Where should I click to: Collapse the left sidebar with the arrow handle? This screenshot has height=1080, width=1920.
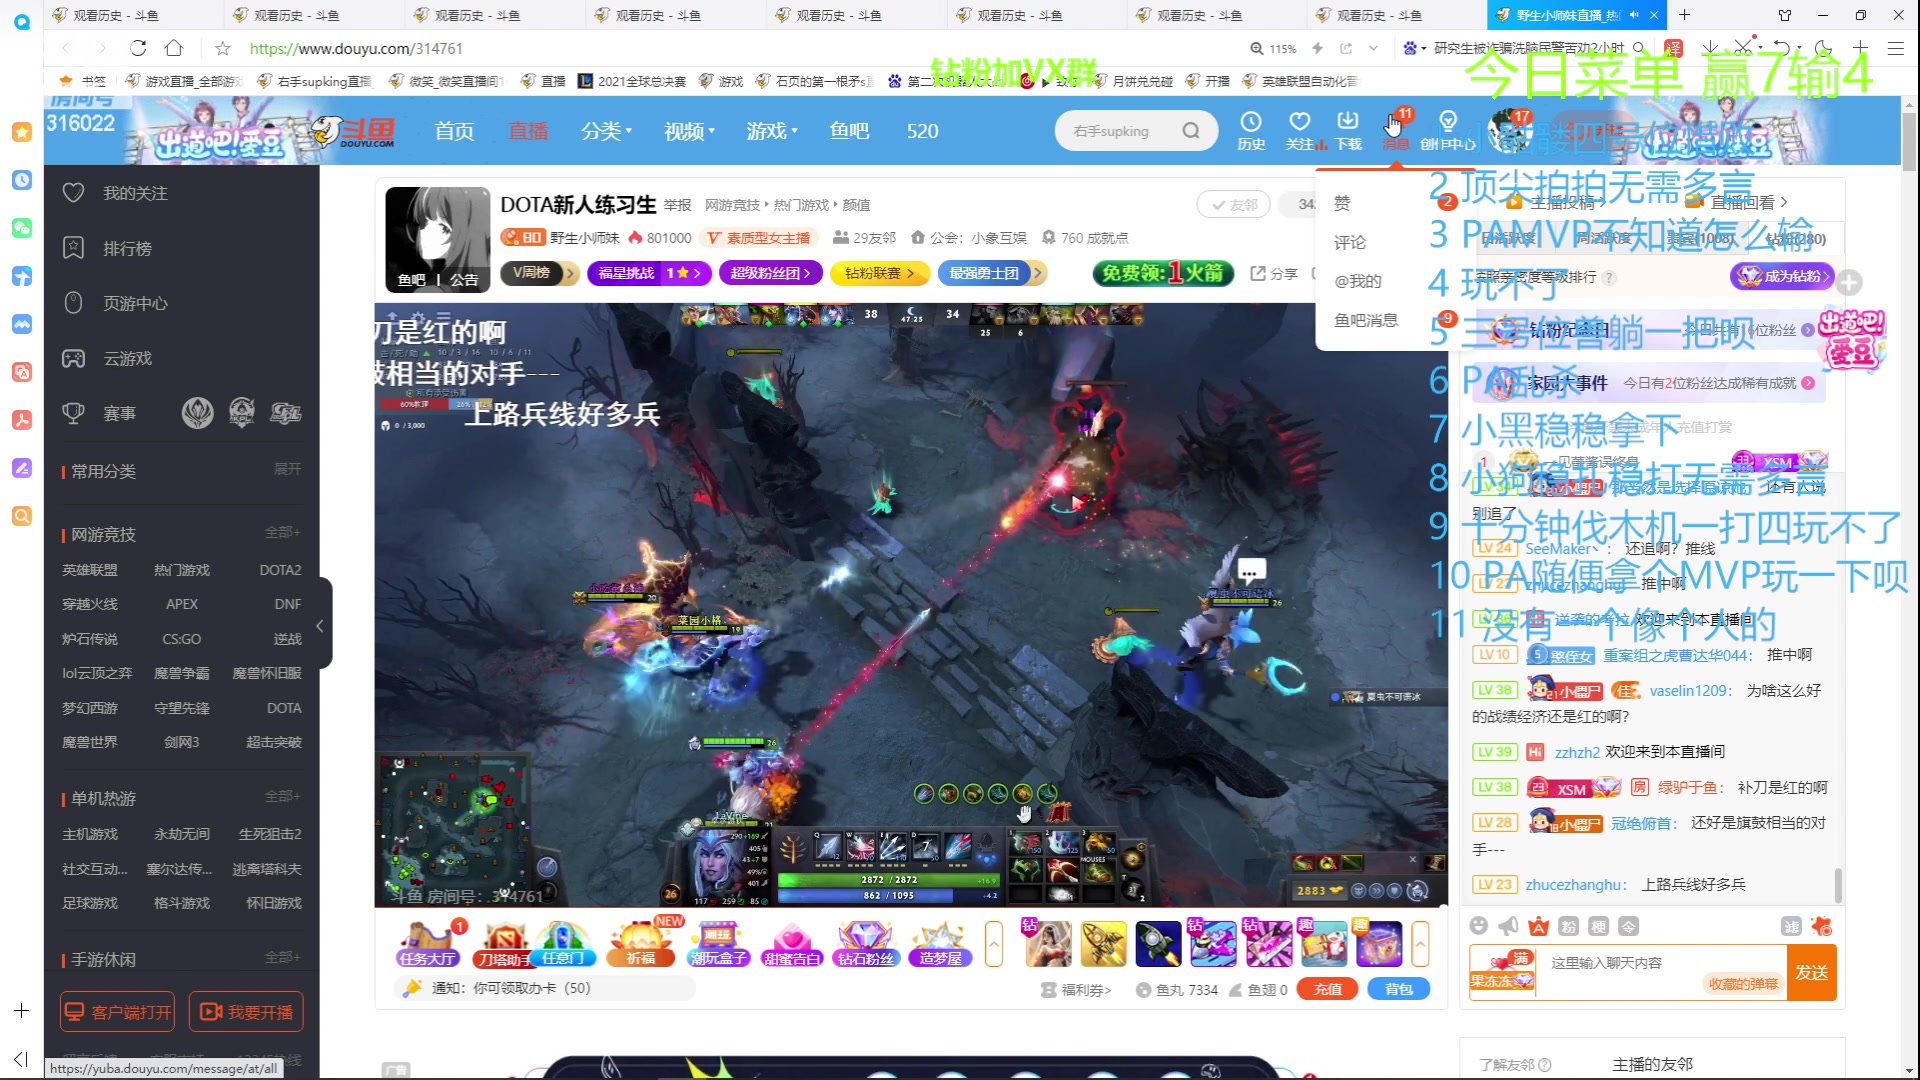[x=320, y=626]
